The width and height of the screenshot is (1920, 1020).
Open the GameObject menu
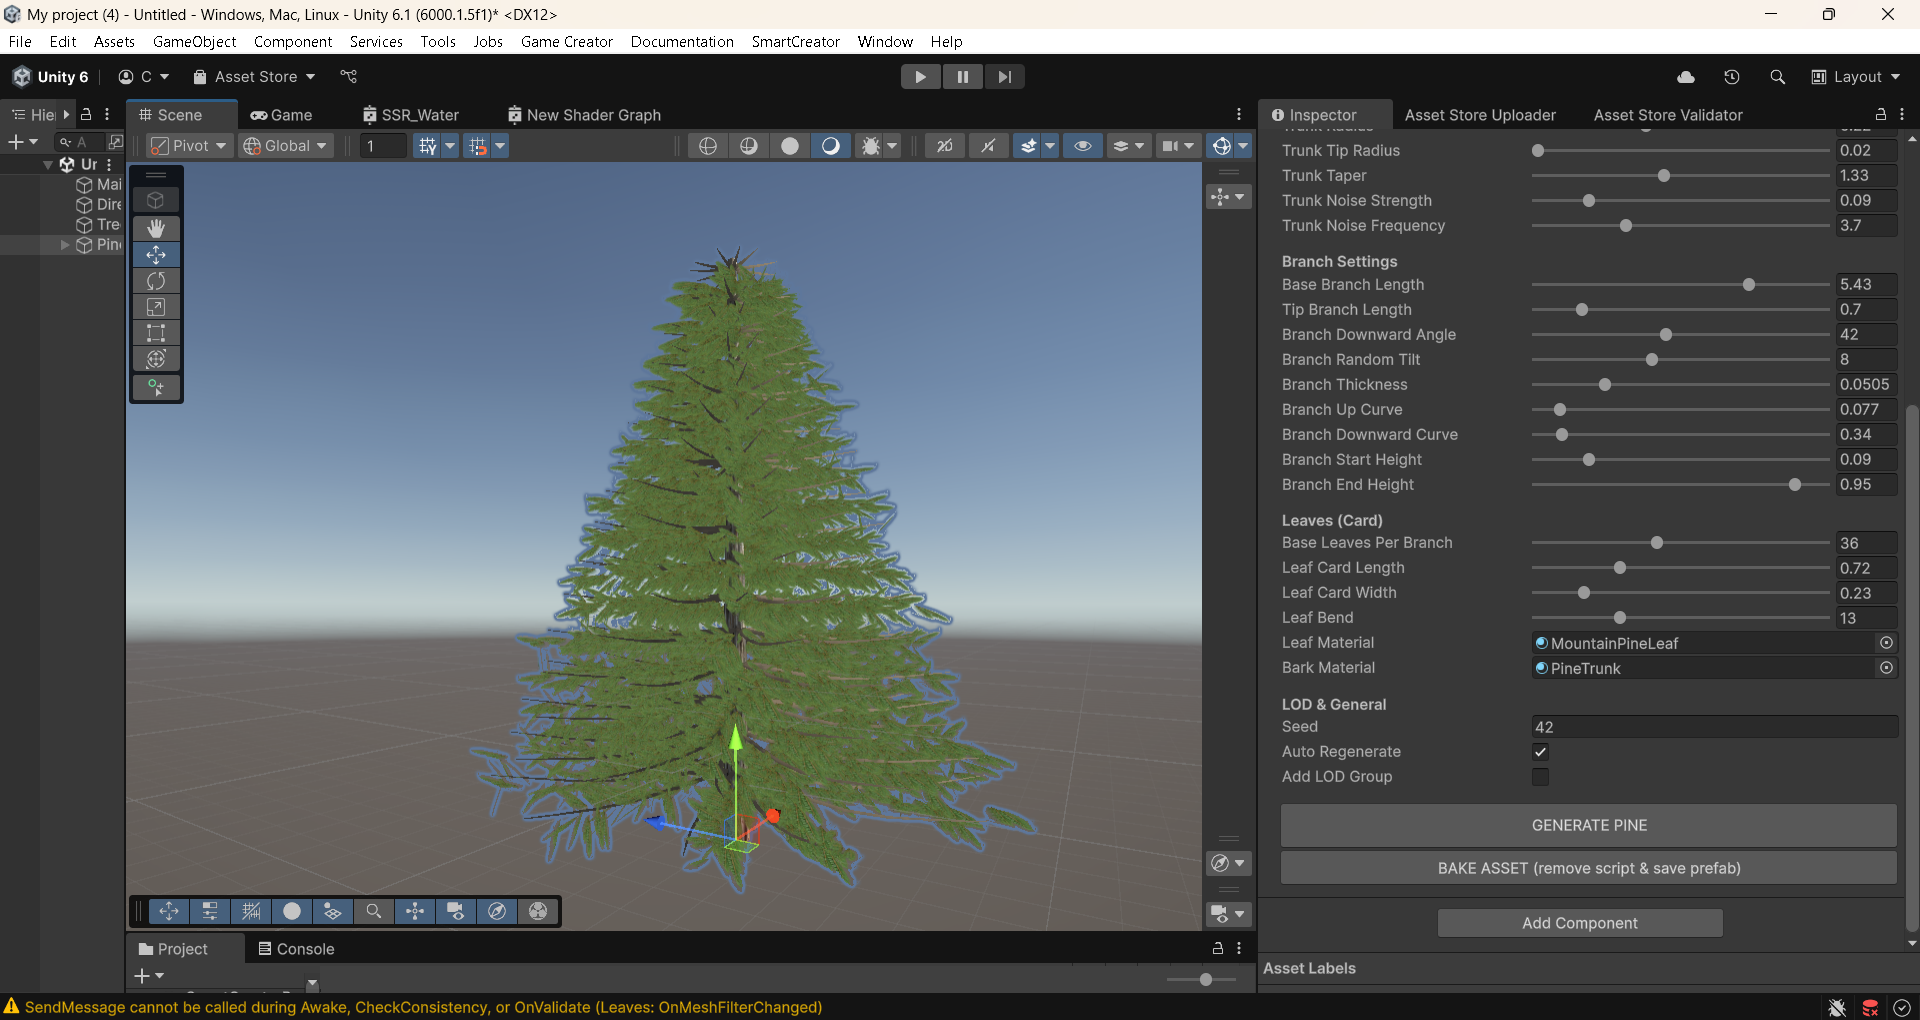point(194,42)
